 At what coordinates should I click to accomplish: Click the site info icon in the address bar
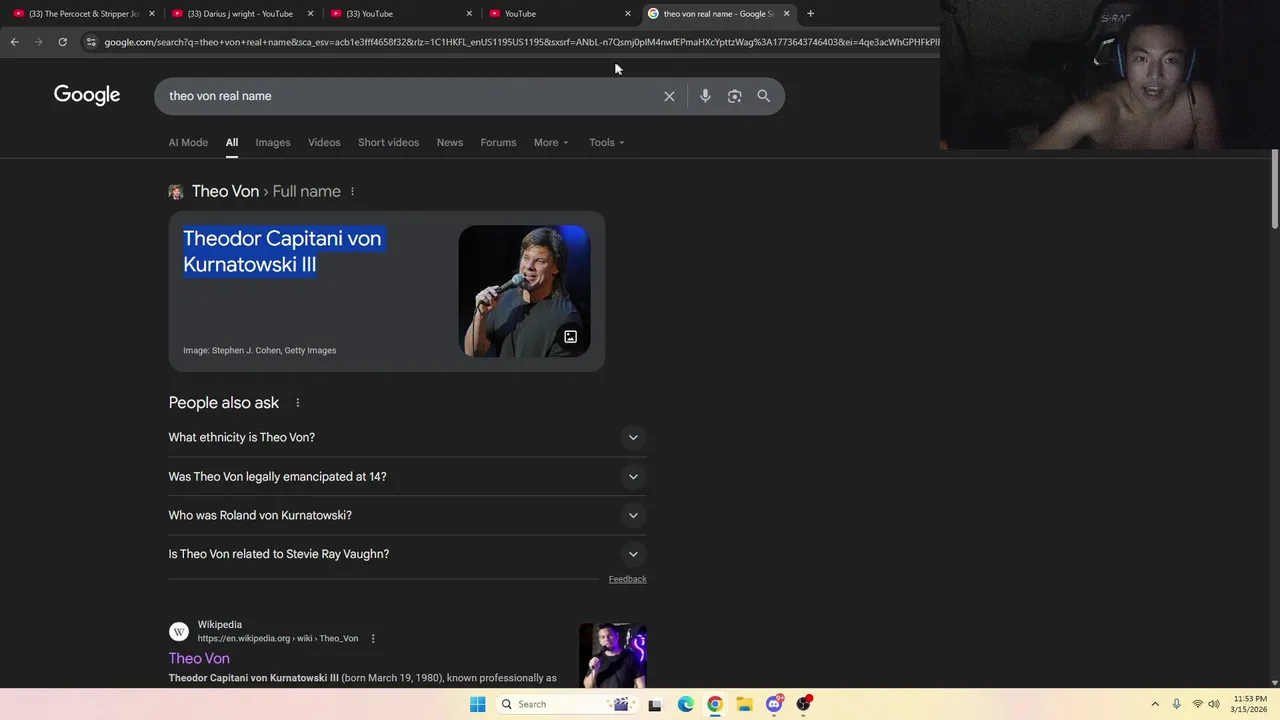[91, 42]
